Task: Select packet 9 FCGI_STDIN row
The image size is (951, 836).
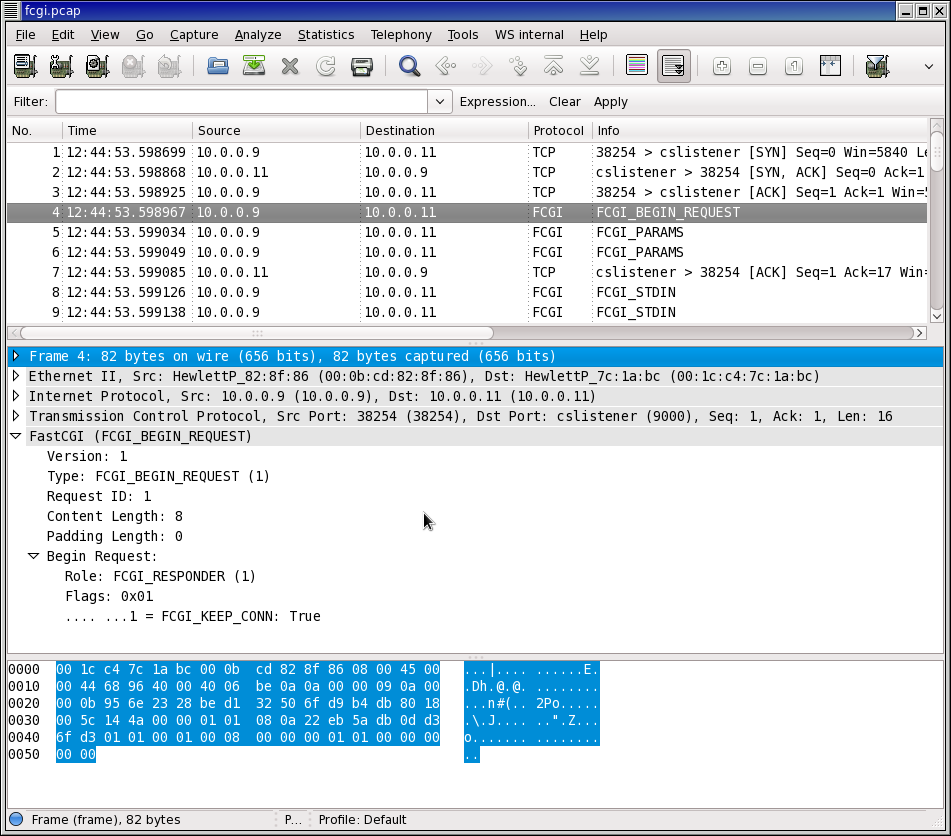Action: tap(467, 312)
